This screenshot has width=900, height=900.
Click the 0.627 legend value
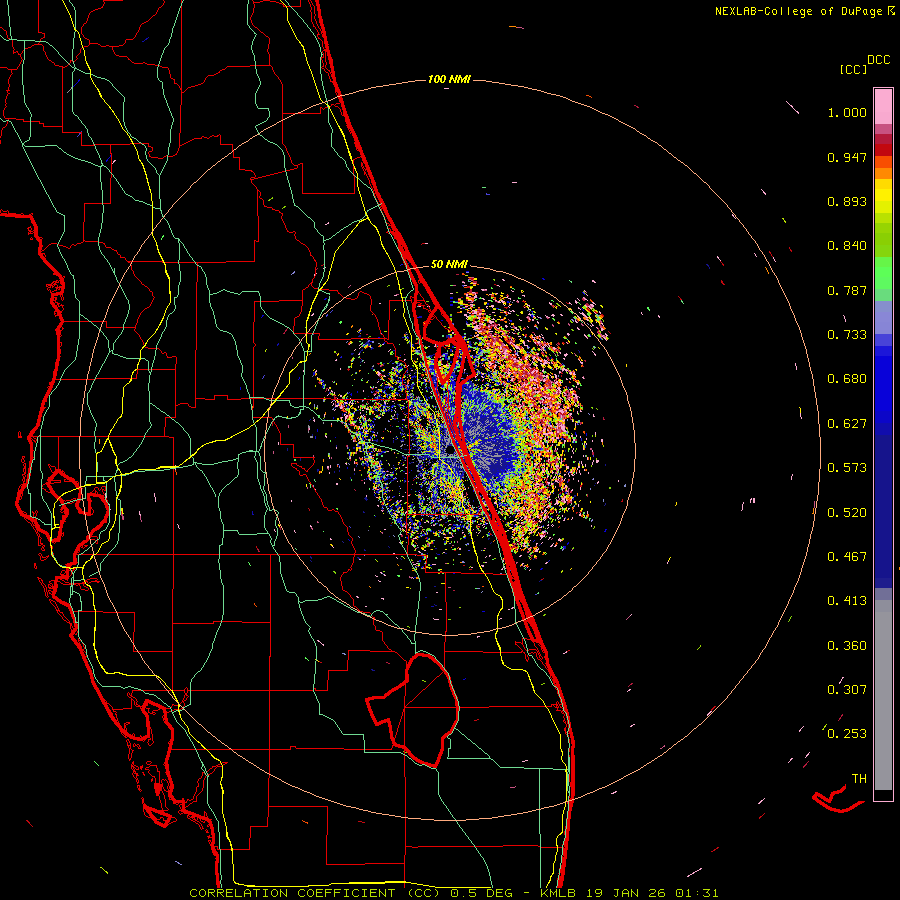(847, 424)
